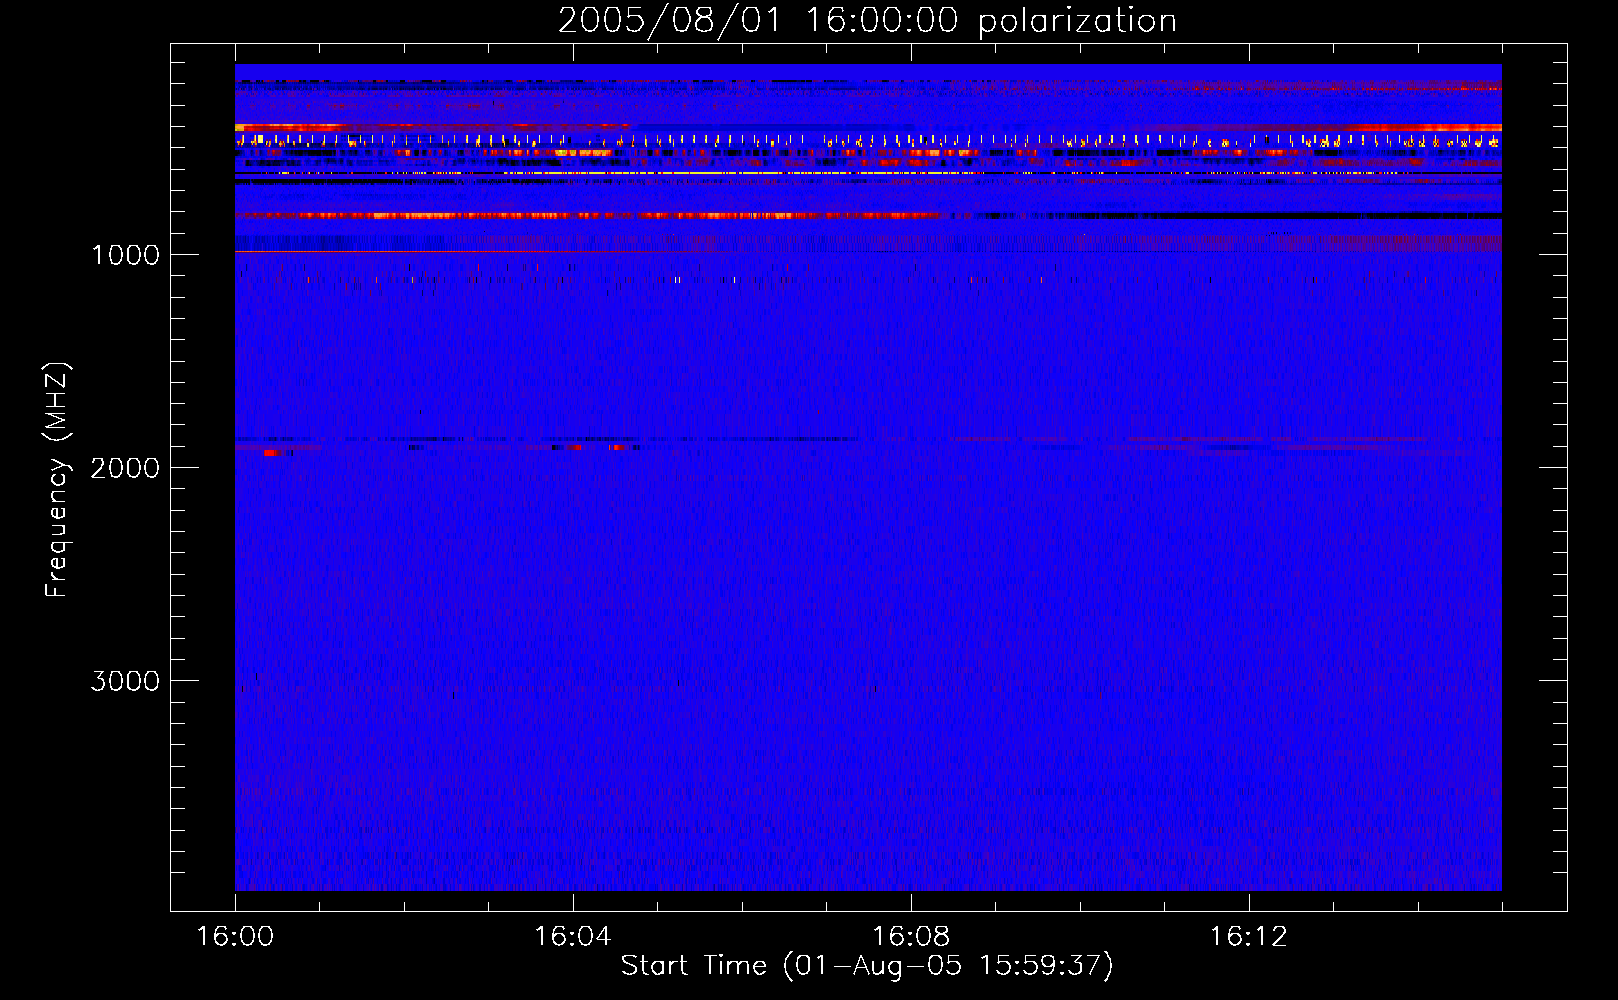Click the 16:04 time tick label

[572, 937]
